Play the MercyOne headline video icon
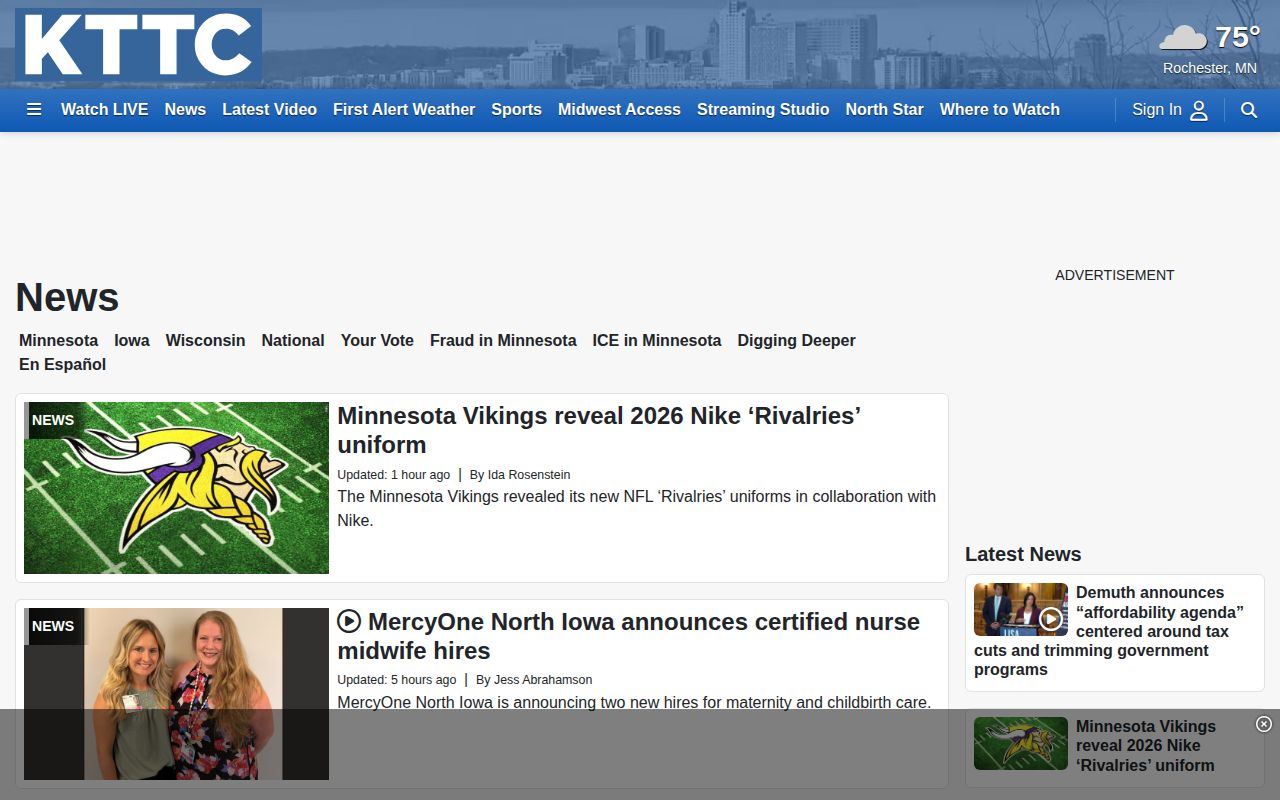 click(x=349, y=622)
